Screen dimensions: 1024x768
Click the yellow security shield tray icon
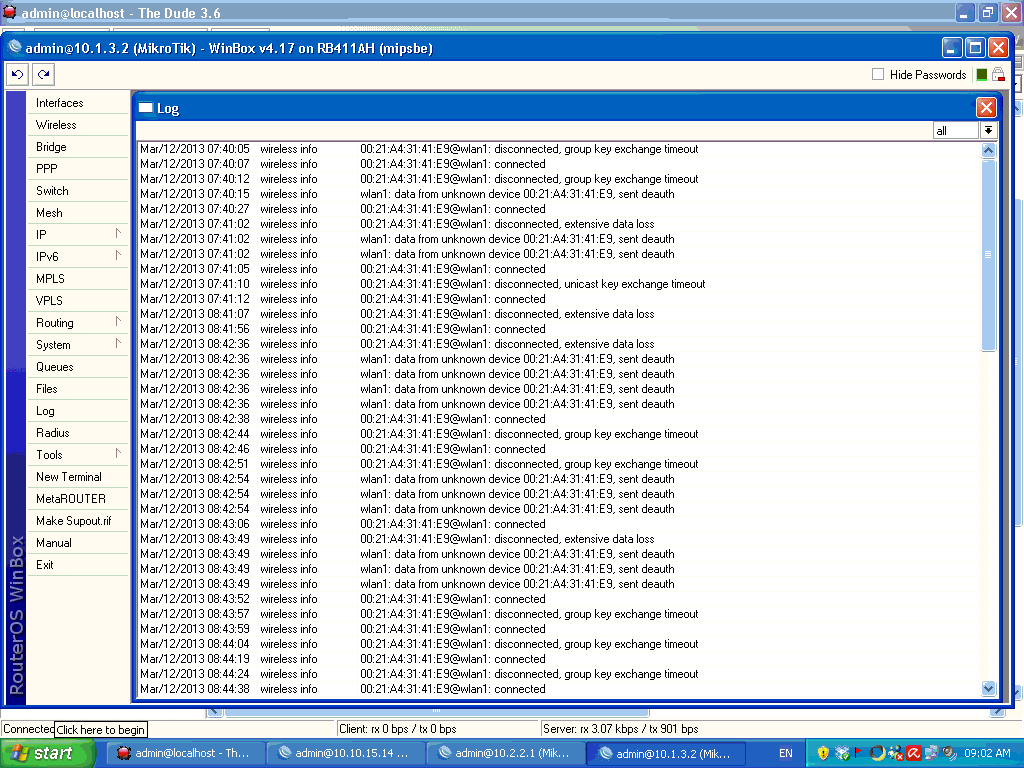(x=823, y=754)
